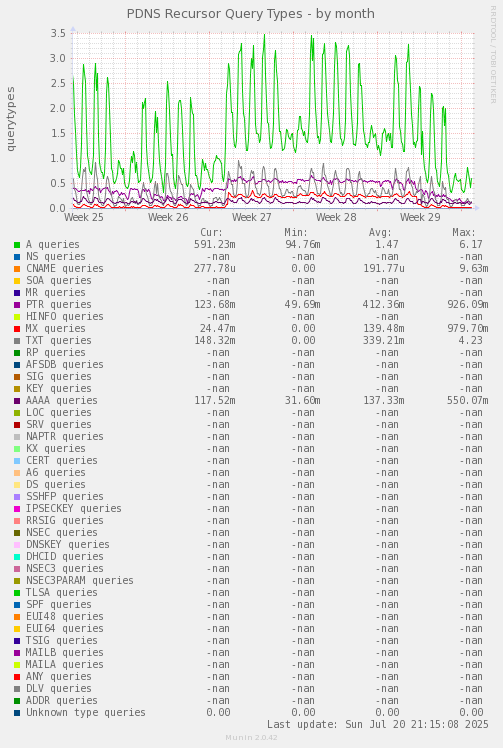The width and height of the screenshot is (503, 748).
Task: Click the red MX queries color swatch
Action: (x=17, y=329)
